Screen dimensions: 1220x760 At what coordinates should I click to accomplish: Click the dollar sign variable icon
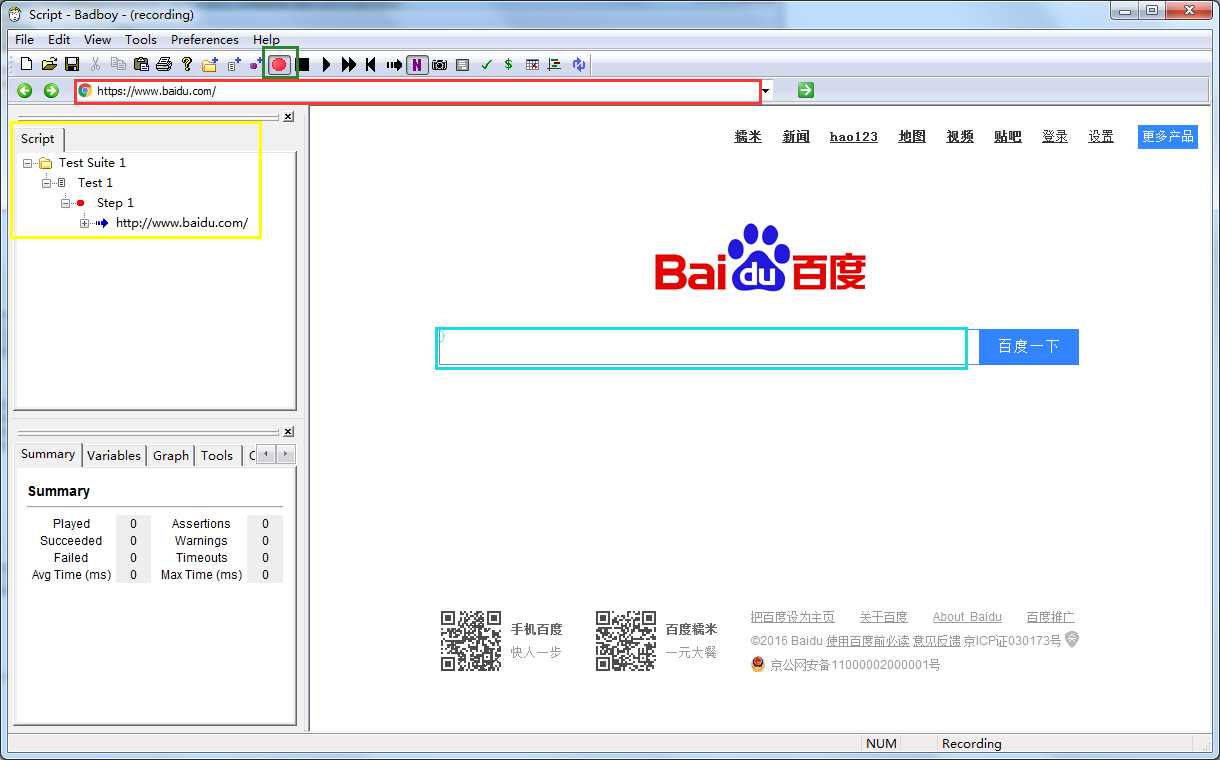[508, 64]
